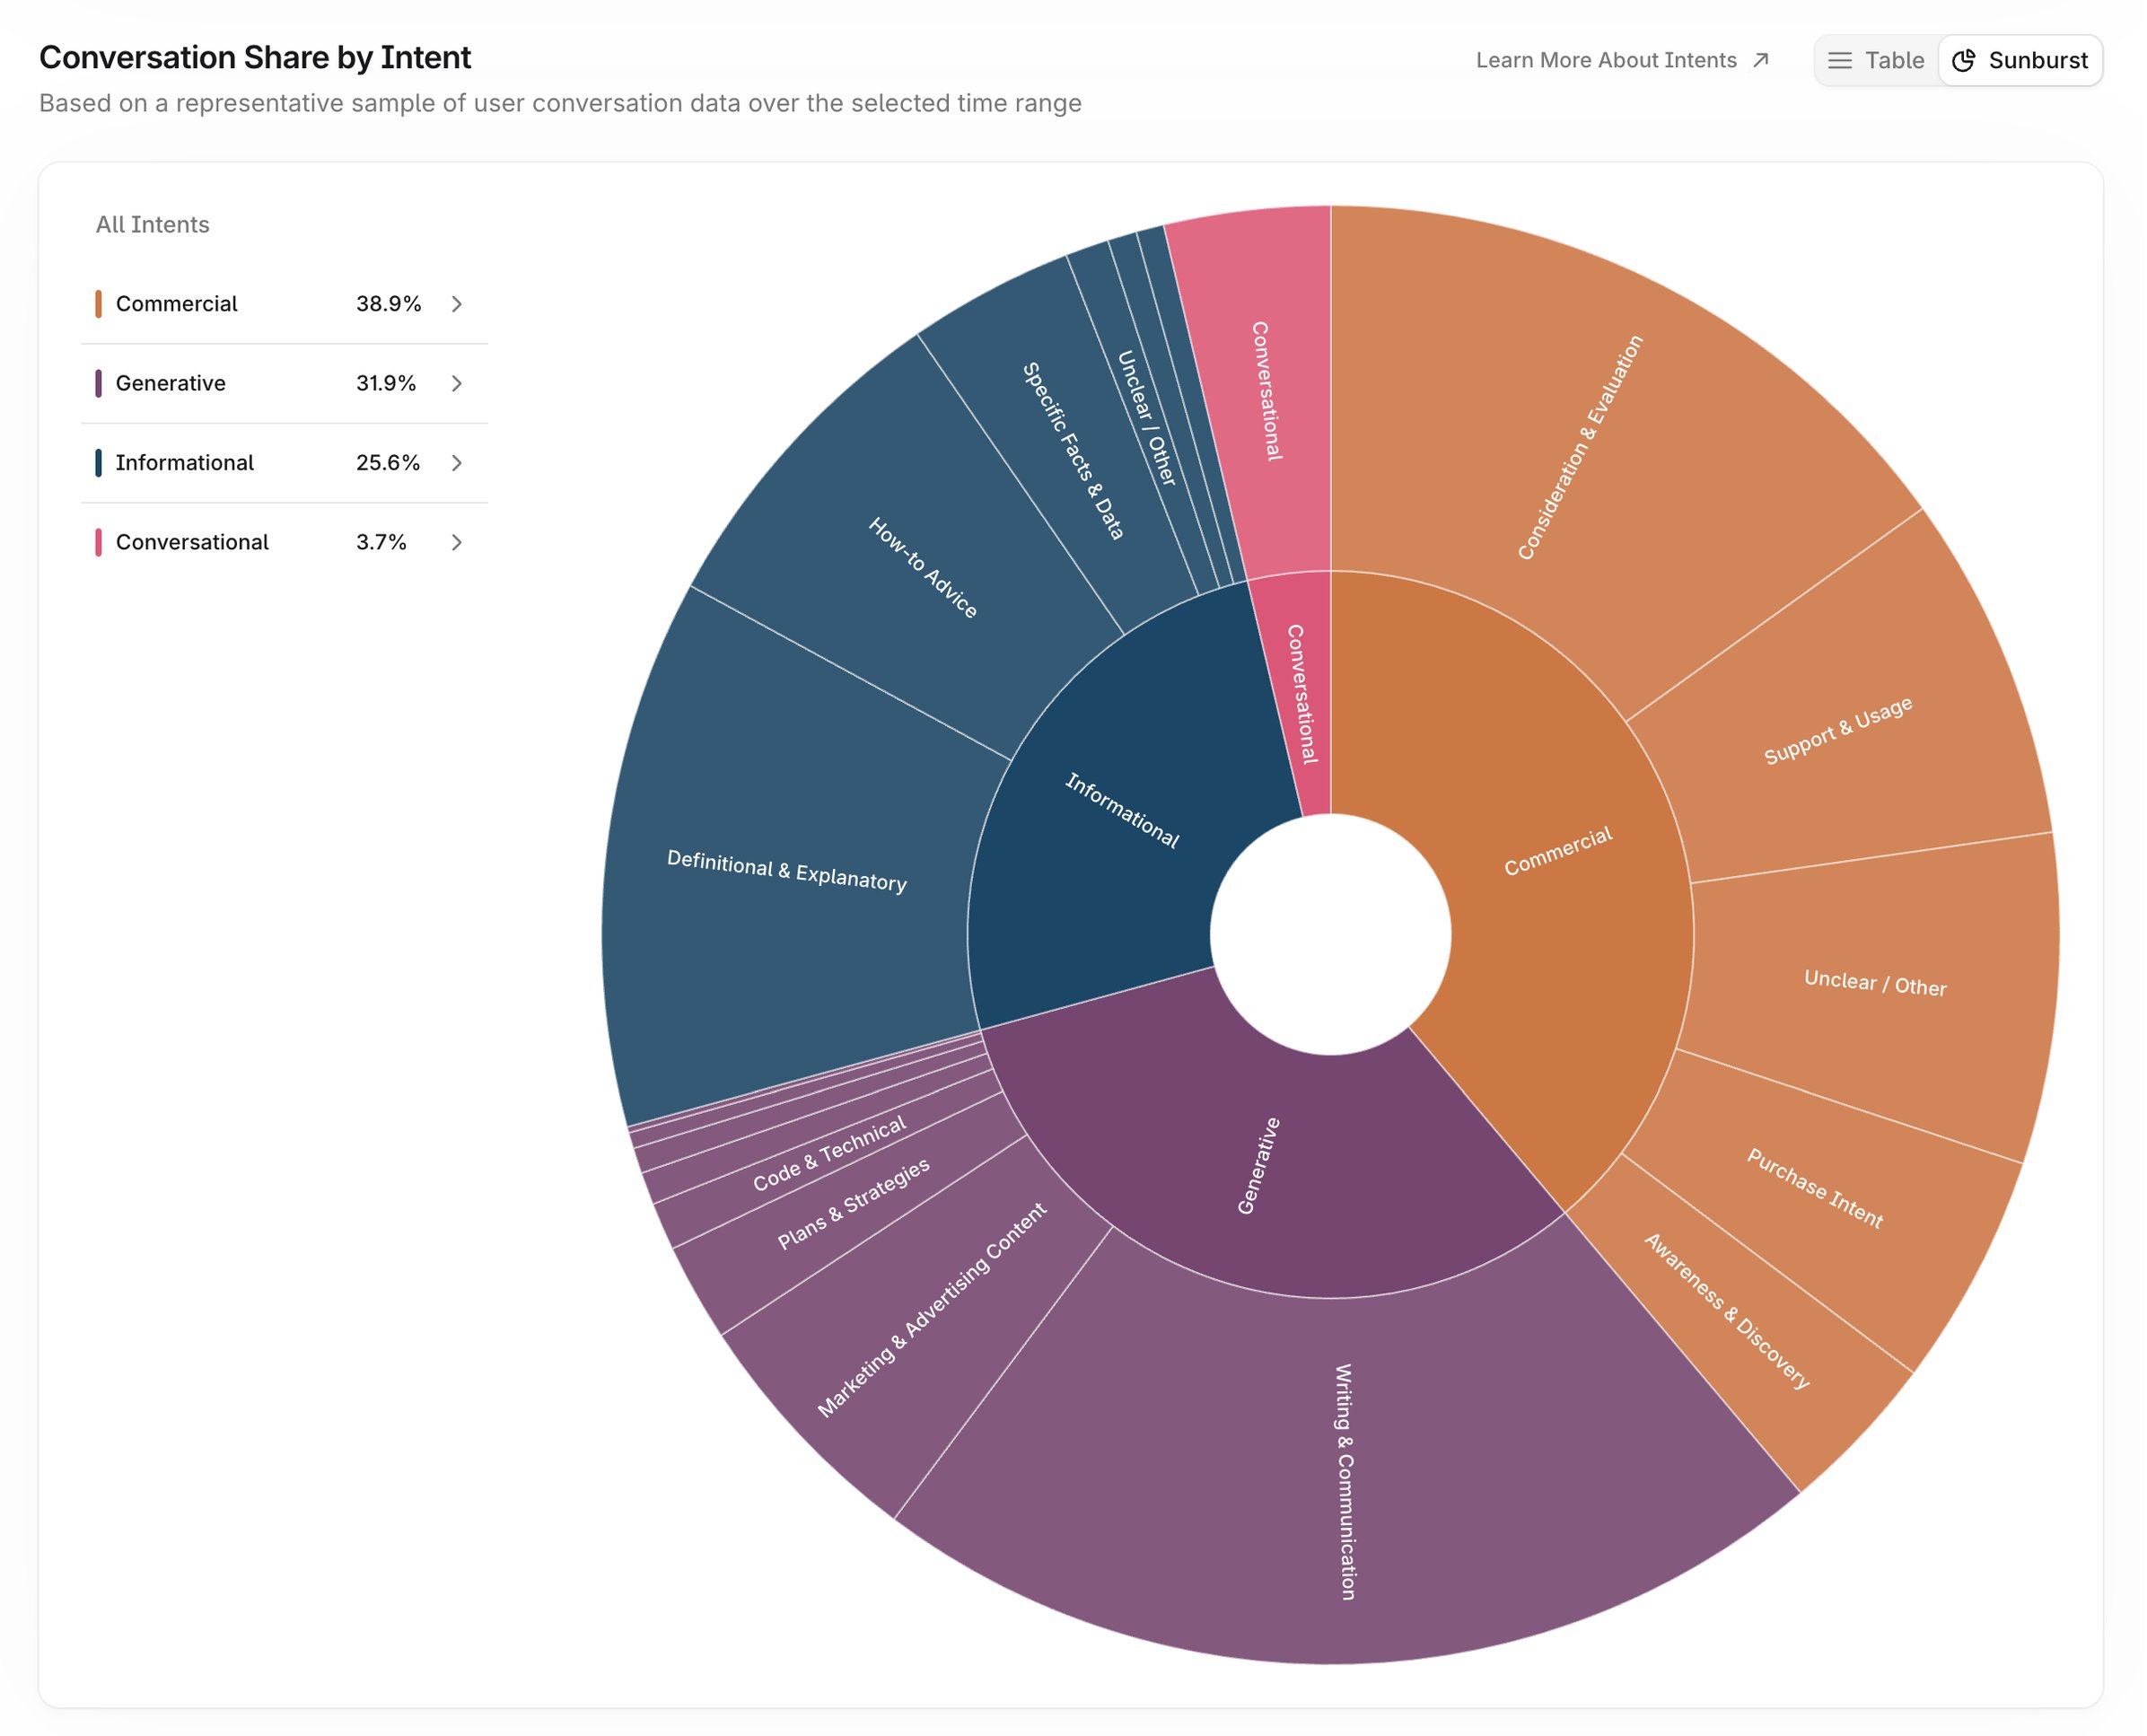
Task: Click the orange Unclear / Other Commercial segment
Action: pos(1875,985)
